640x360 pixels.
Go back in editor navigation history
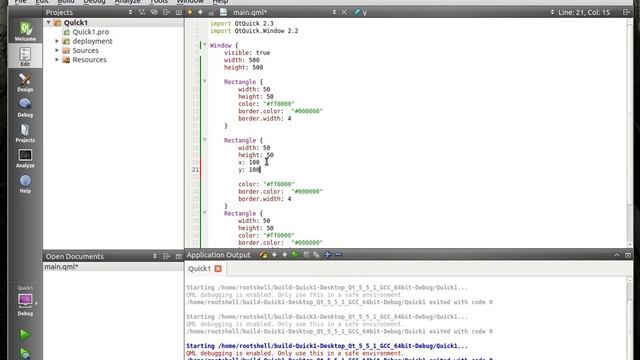pyautogui.click(x=190, y=12)
